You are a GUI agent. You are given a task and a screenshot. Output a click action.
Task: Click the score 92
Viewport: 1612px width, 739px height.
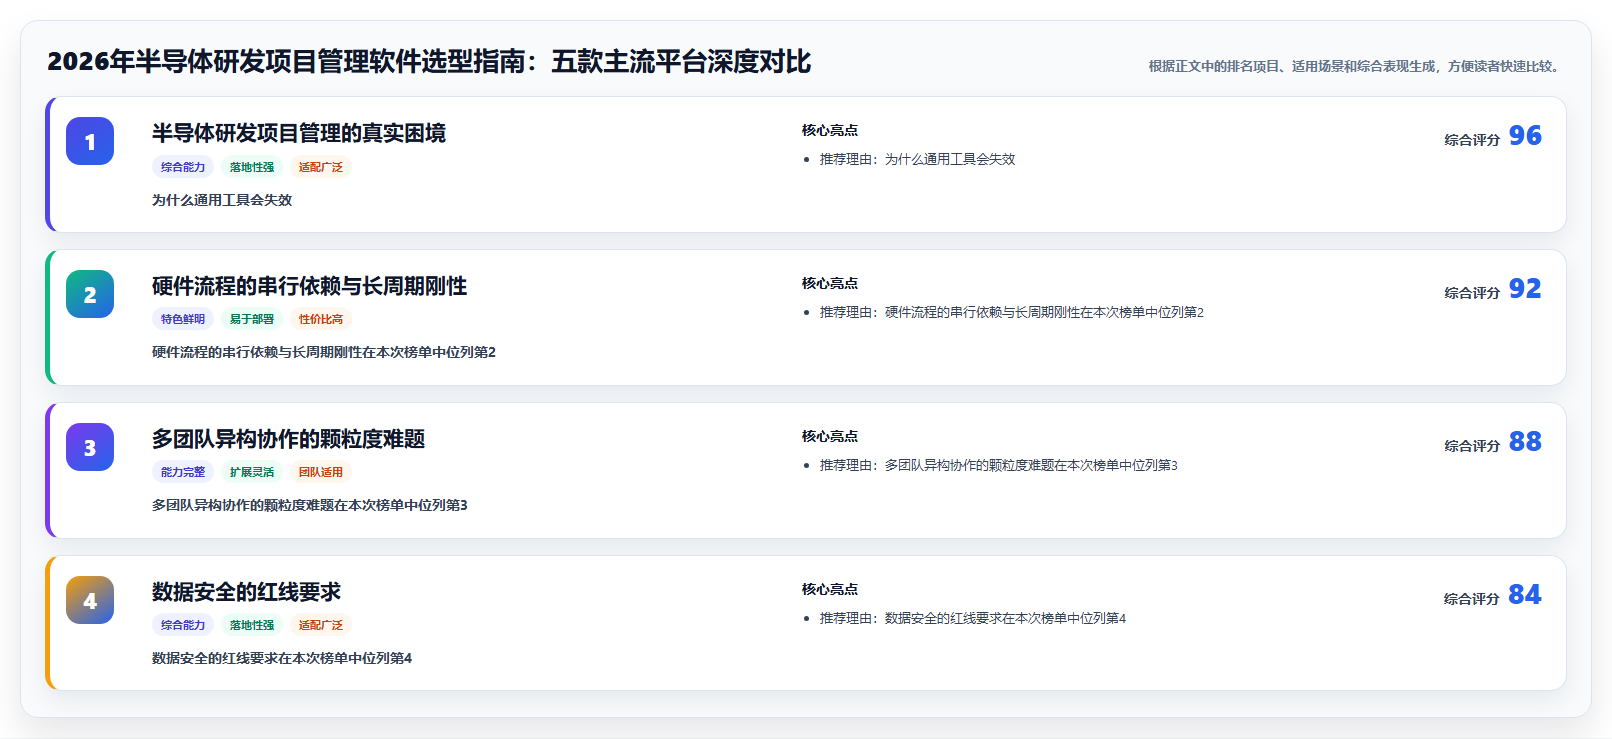[1525, 288]
